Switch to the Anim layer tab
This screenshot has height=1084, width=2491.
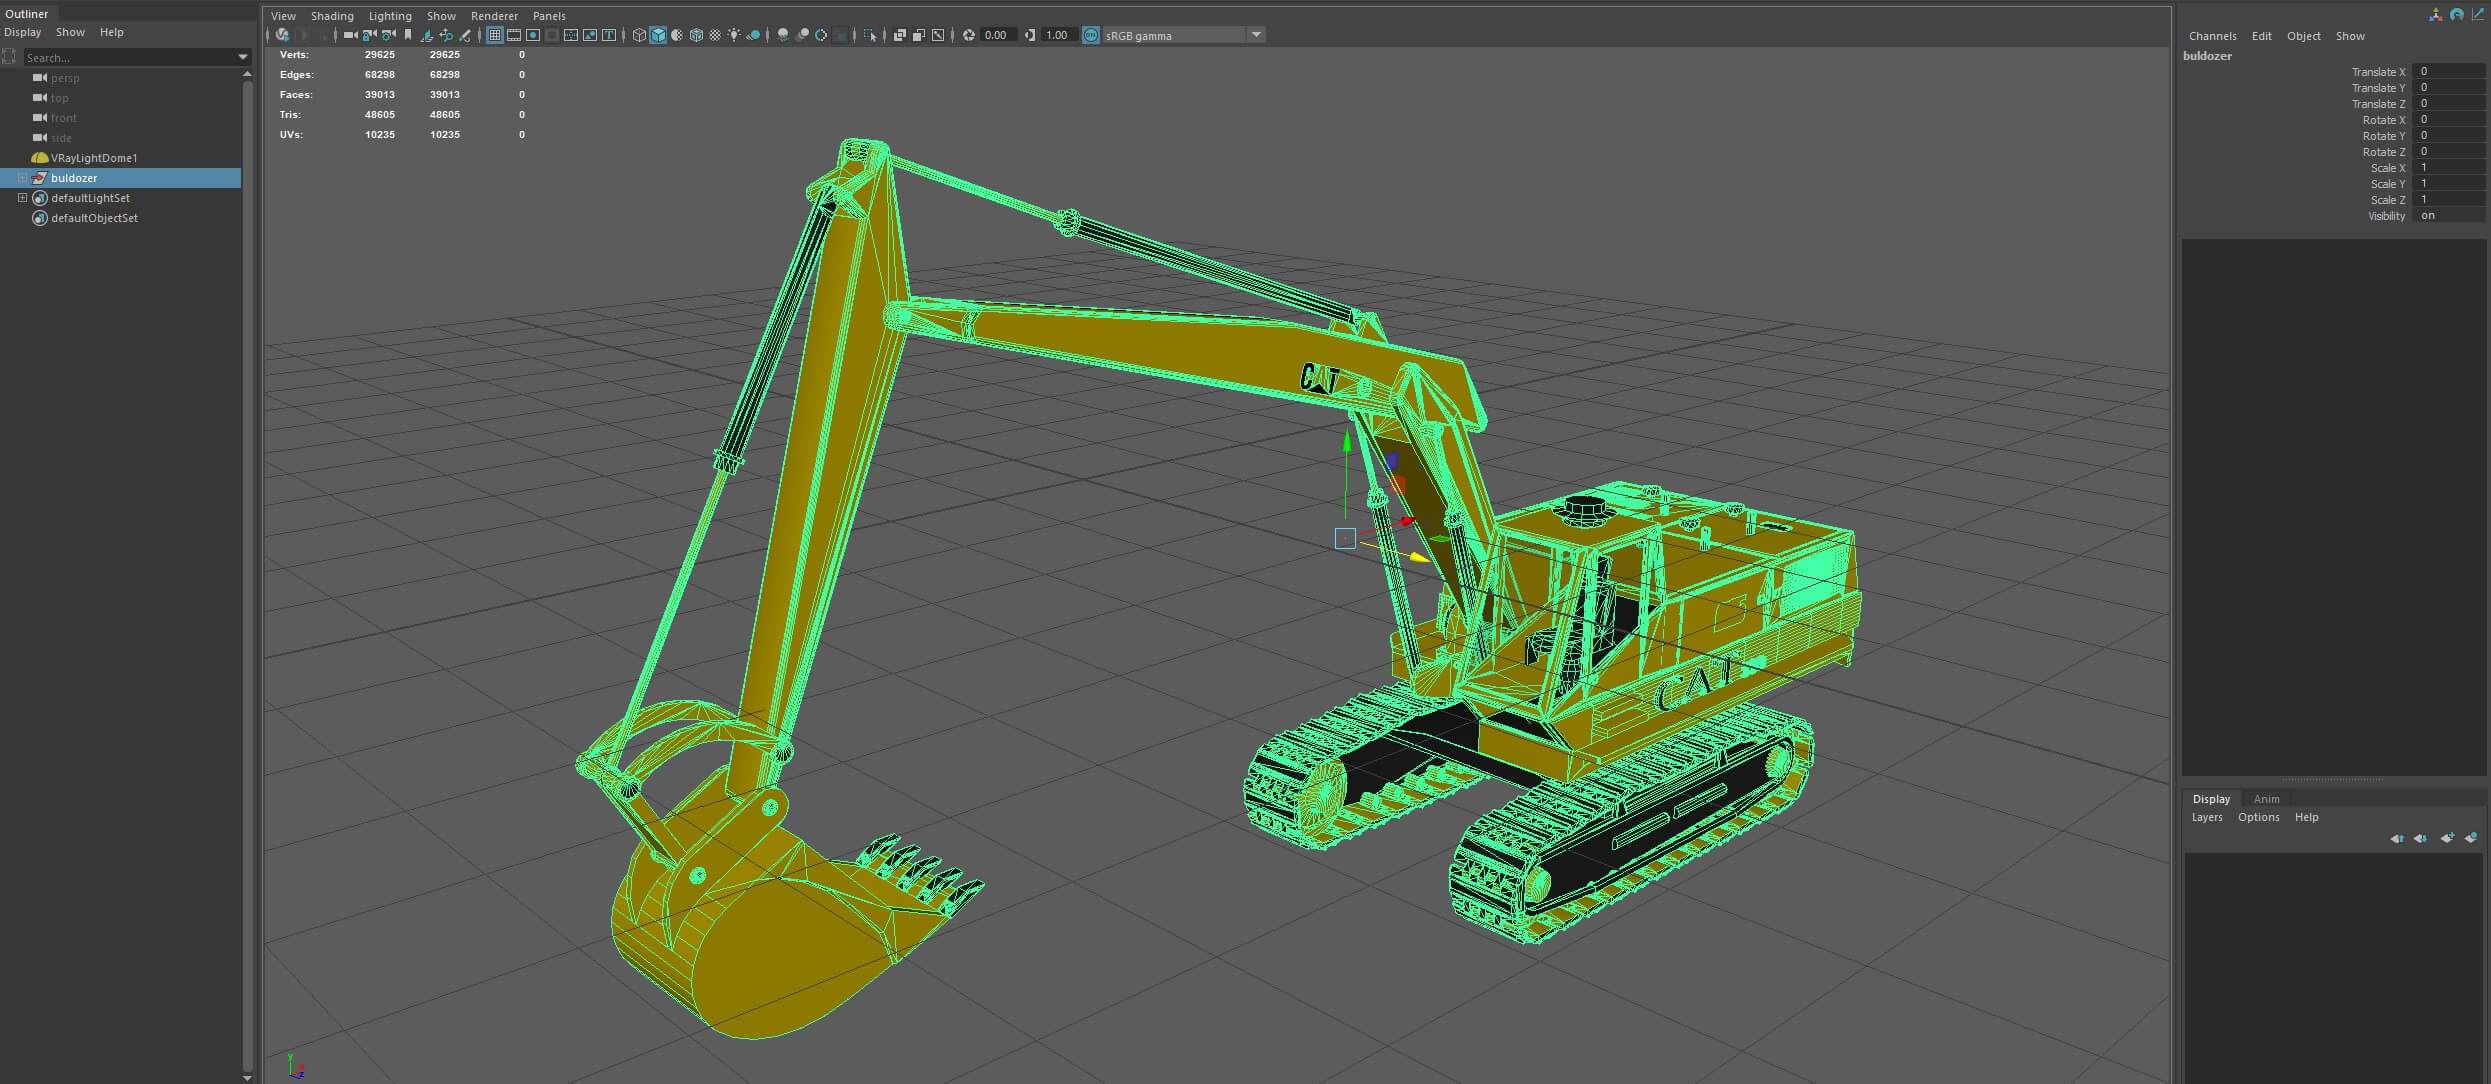coord(2266,799)
